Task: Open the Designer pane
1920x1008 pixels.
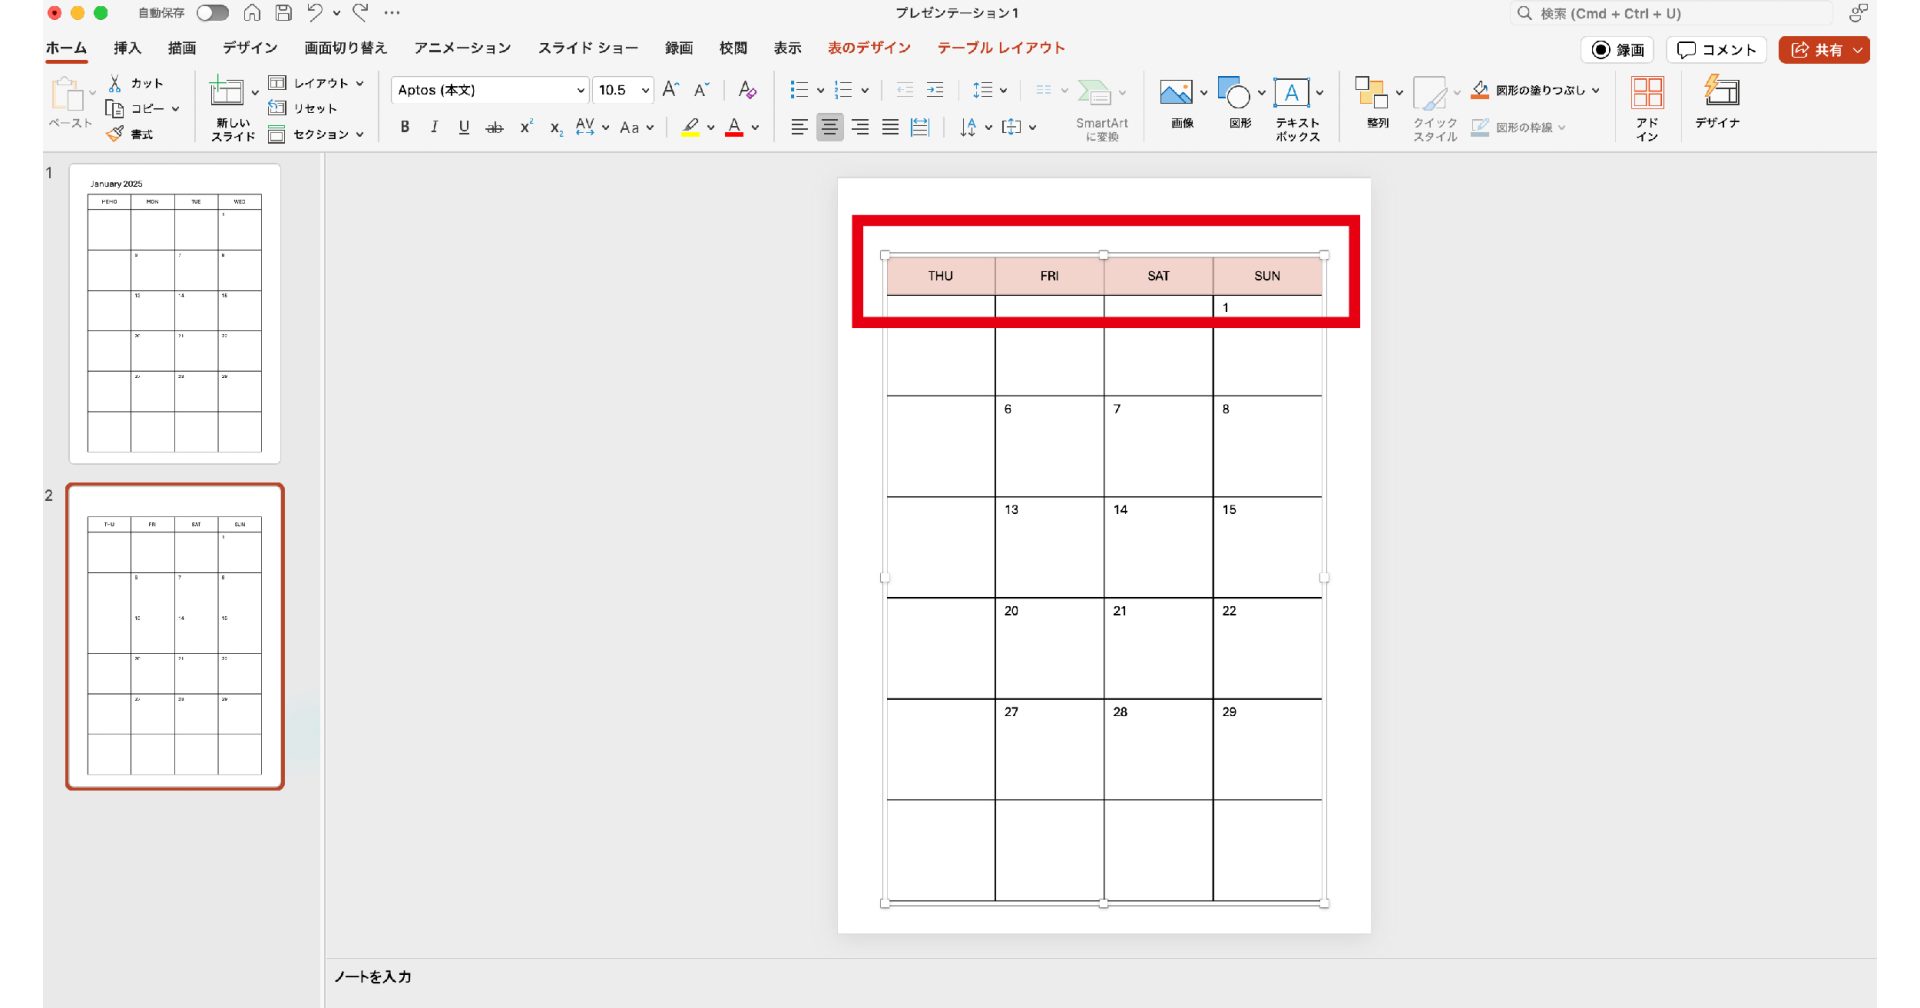Action: pyautogui.click(x=1717, y=101)
